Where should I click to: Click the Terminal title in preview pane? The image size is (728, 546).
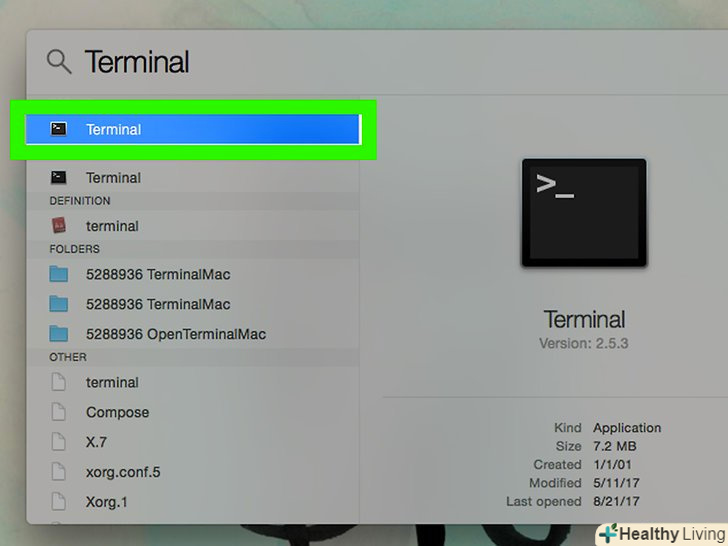click(584, 319)
